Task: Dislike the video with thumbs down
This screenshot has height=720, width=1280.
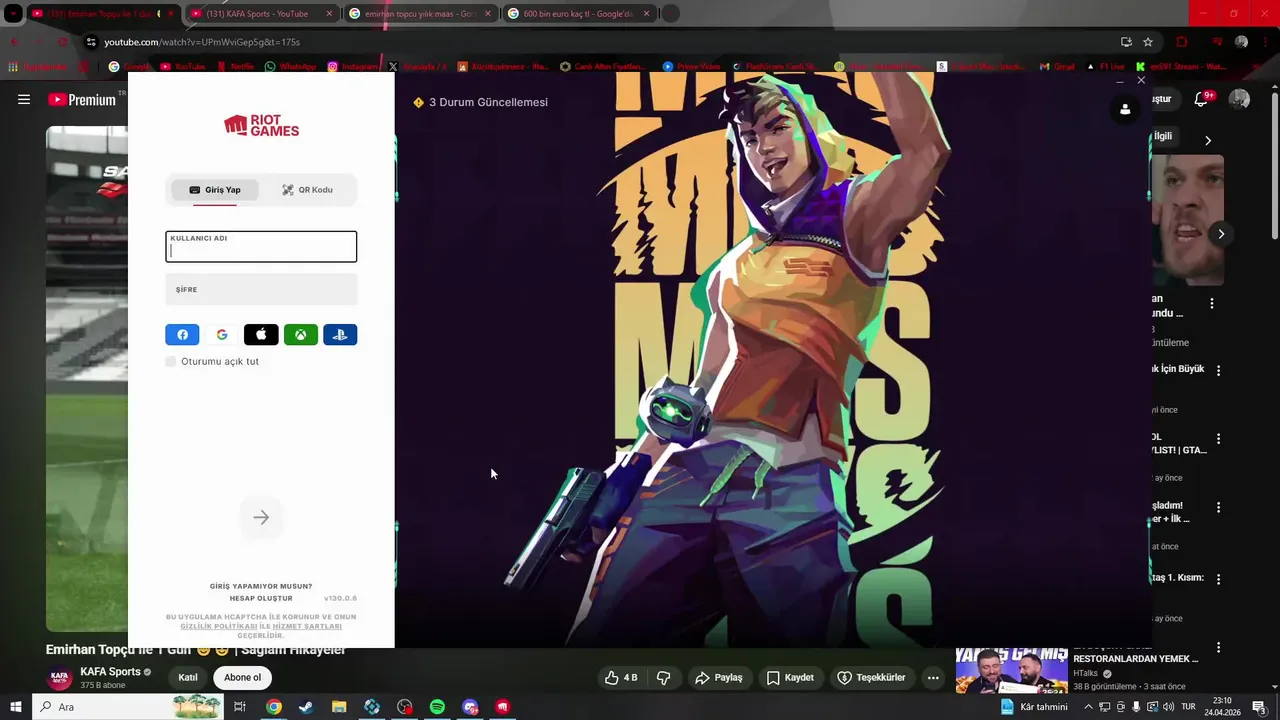Action: [663, 677]
